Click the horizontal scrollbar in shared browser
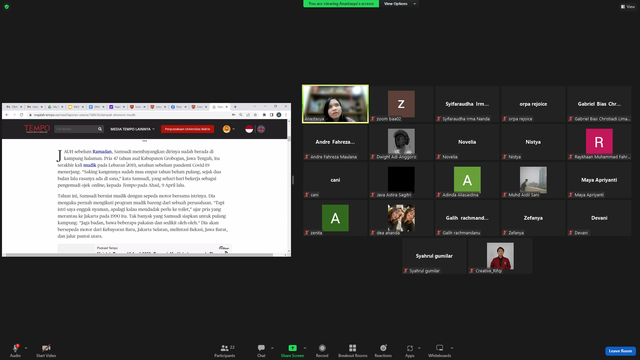Viewport: 640px width, 360px height. coord(139,255)
